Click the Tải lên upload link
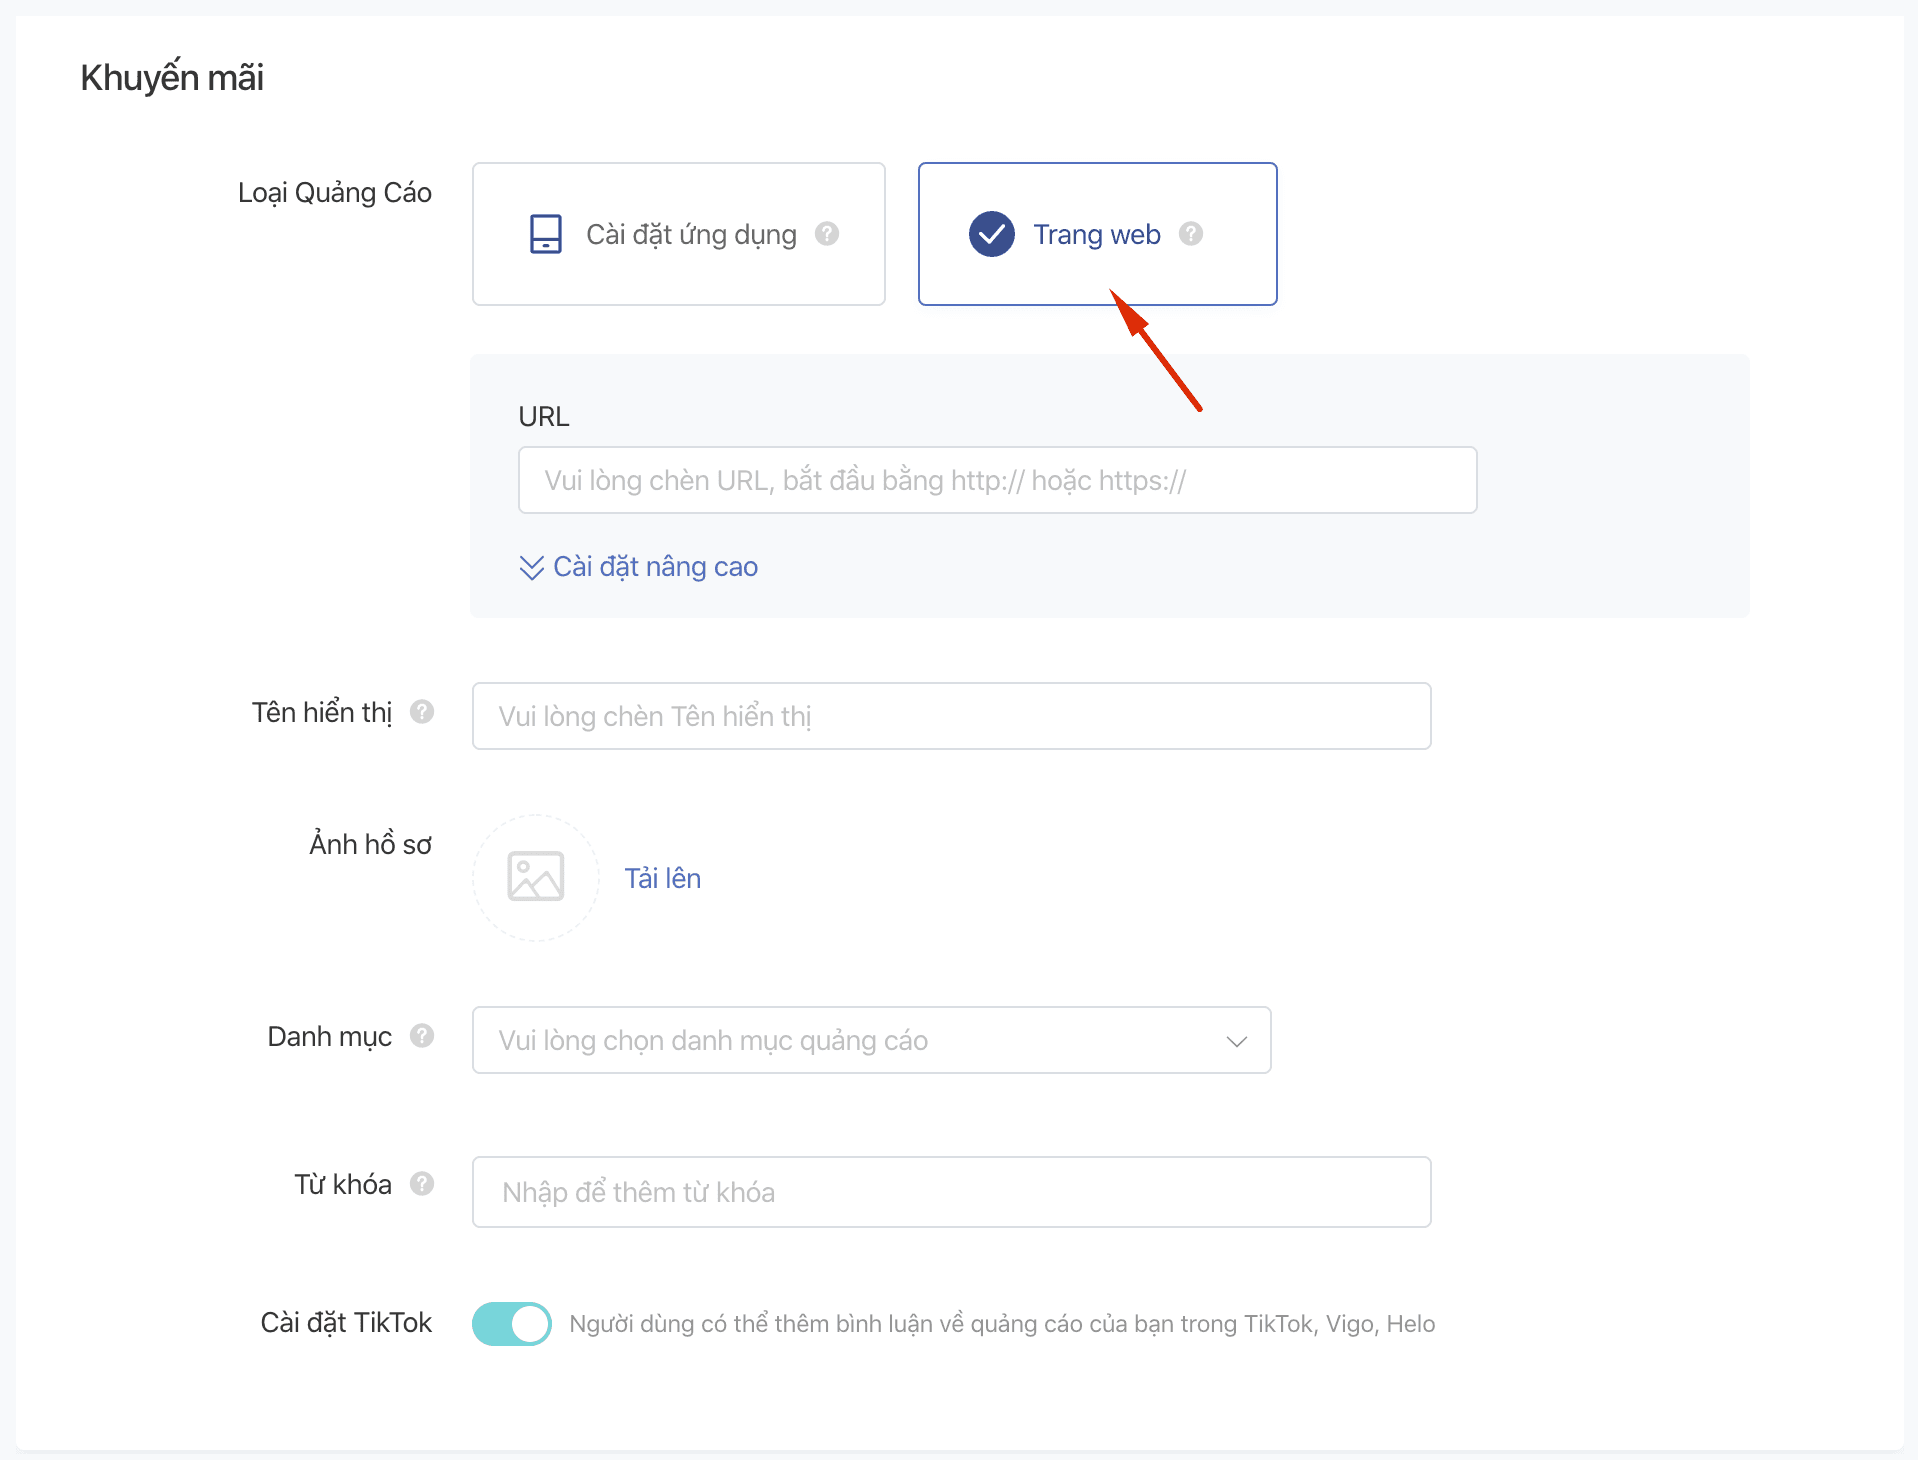This screenshot has width=1918, height=1460. pos(663,878)
